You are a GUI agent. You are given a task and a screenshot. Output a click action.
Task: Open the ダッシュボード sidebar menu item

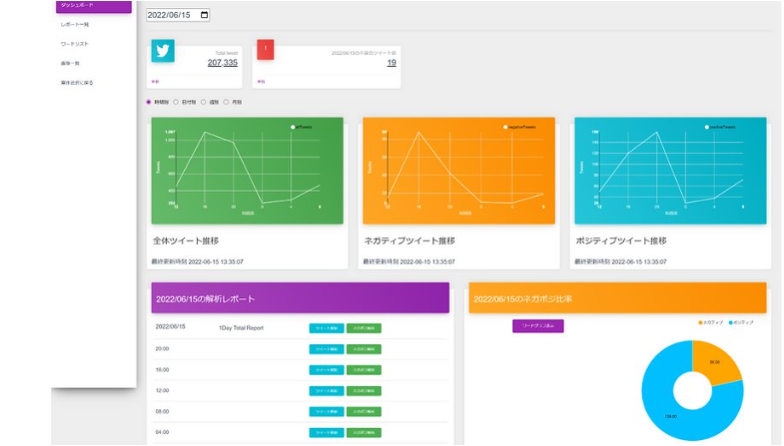[93, 6]
